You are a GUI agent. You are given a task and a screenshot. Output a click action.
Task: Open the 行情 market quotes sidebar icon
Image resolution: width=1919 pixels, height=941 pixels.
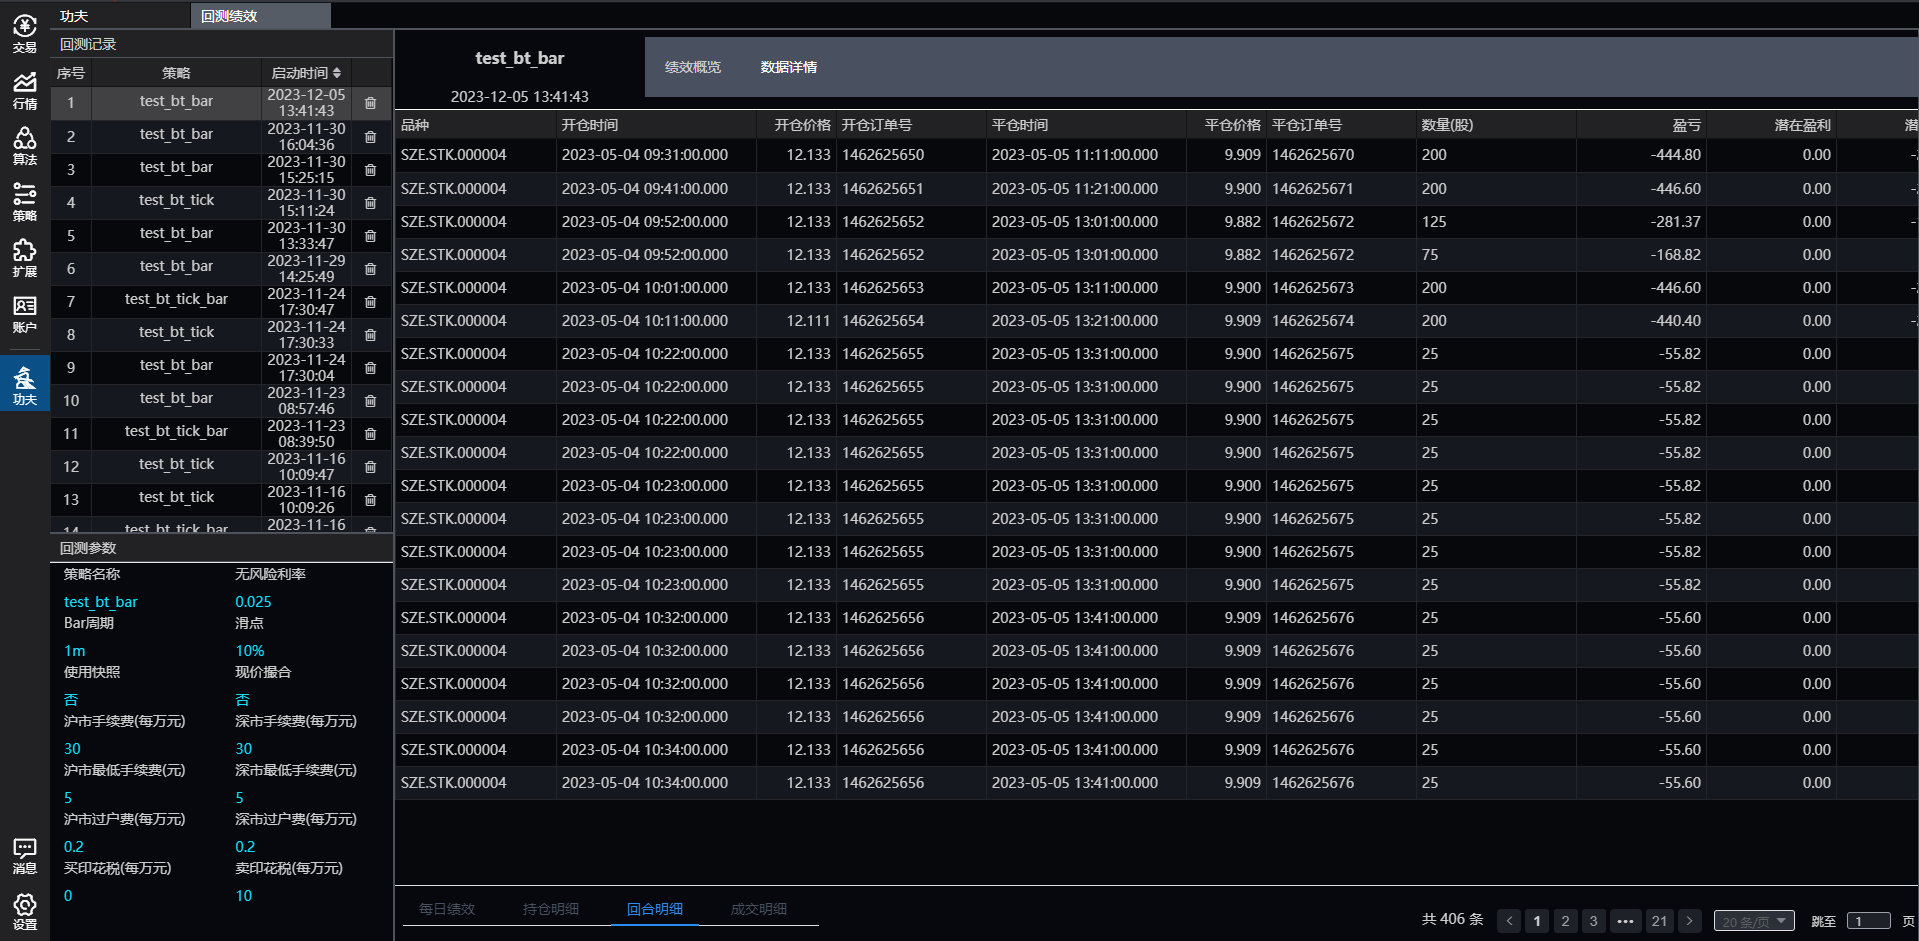pyautogui.click(x=24, y=90)
